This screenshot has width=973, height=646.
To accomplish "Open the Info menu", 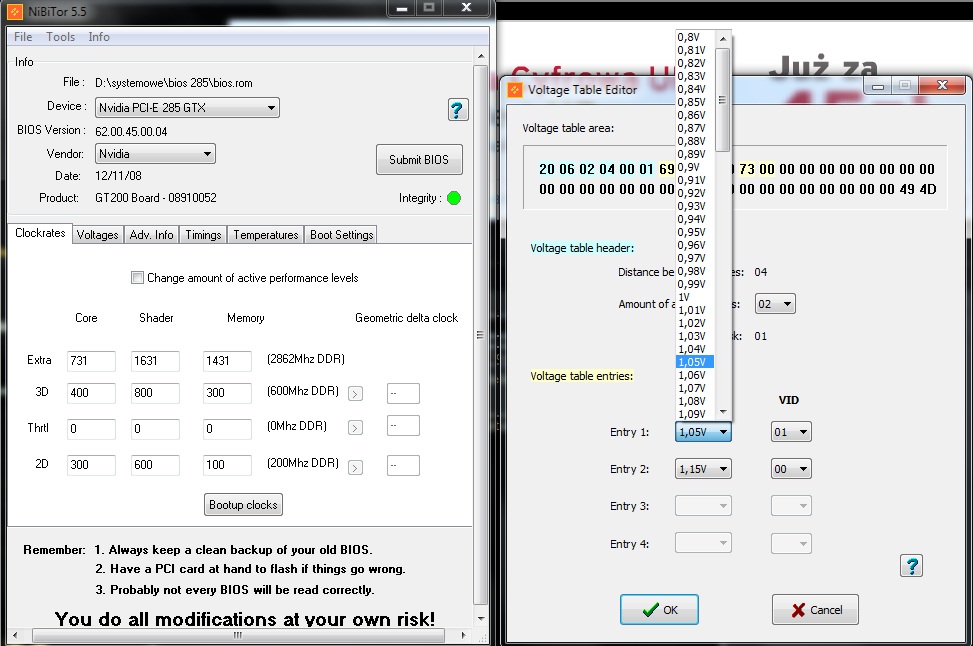I will tap(99, 37).
